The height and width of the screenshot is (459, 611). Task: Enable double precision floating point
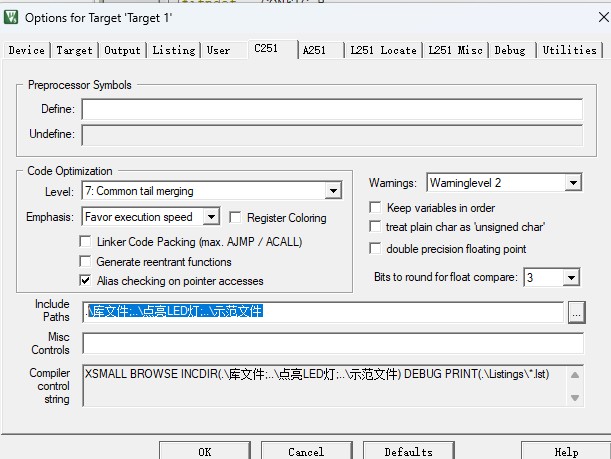pos(376,249)
